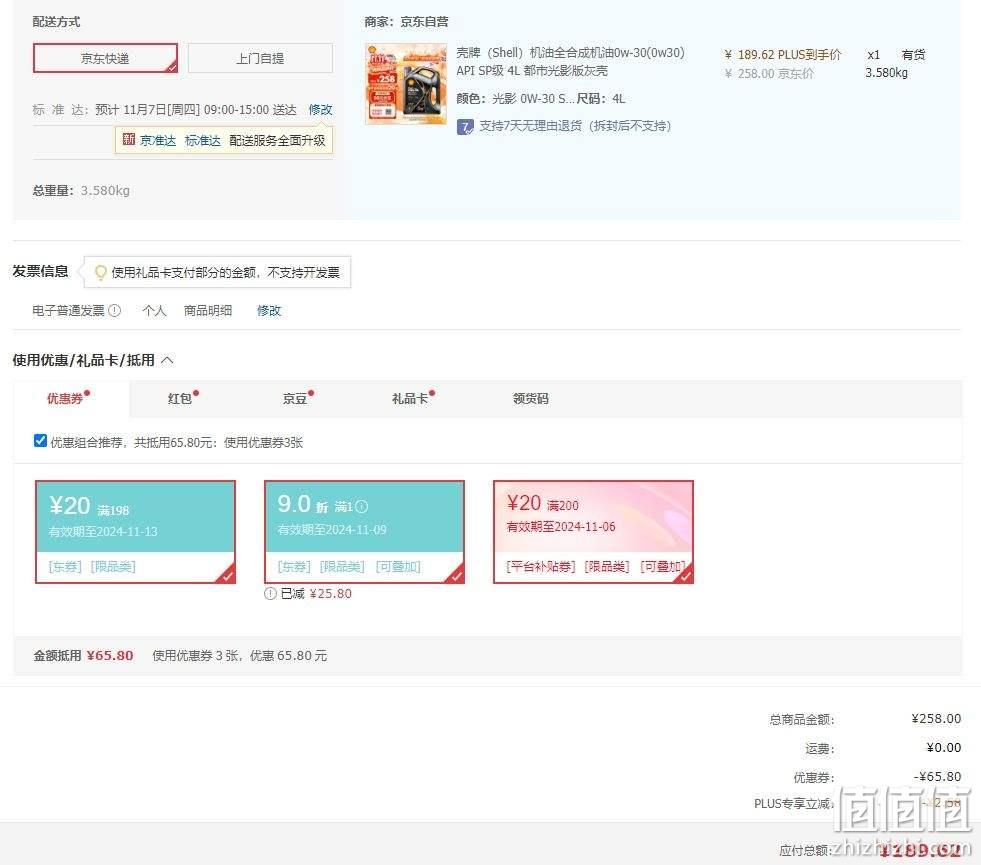Click 修改 for invoice information
This screenshot has width=981, height=865.
[269, 310]
